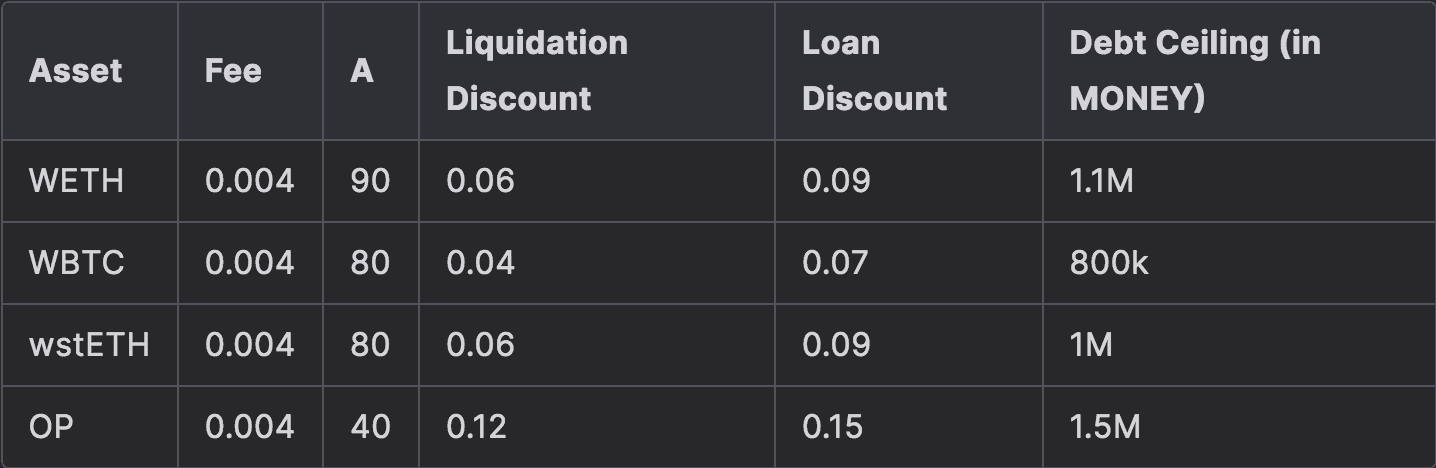The image size is (1436, 468).
Task: Click the Debt Ceiling column header
Action: pos(1194,71)
